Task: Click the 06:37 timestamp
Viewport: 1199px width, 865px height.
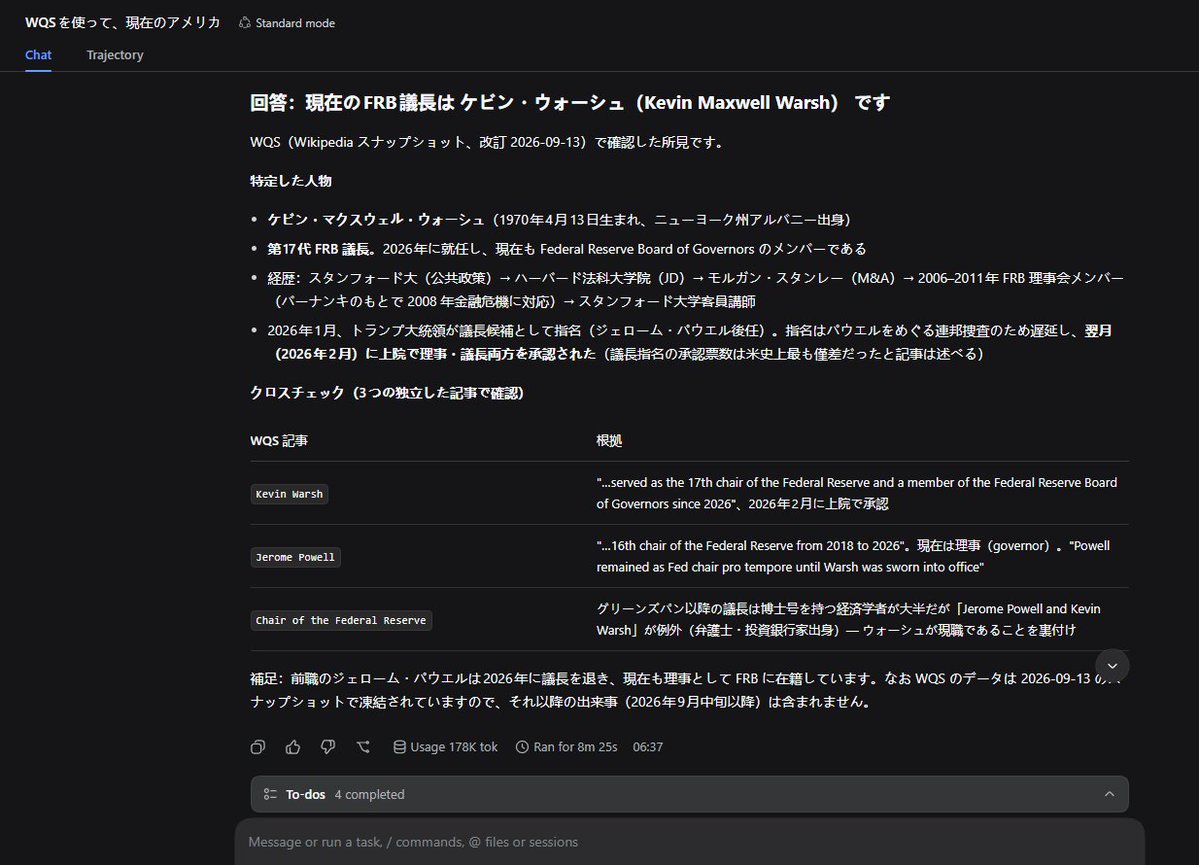Action: click(x=648, y=747)
